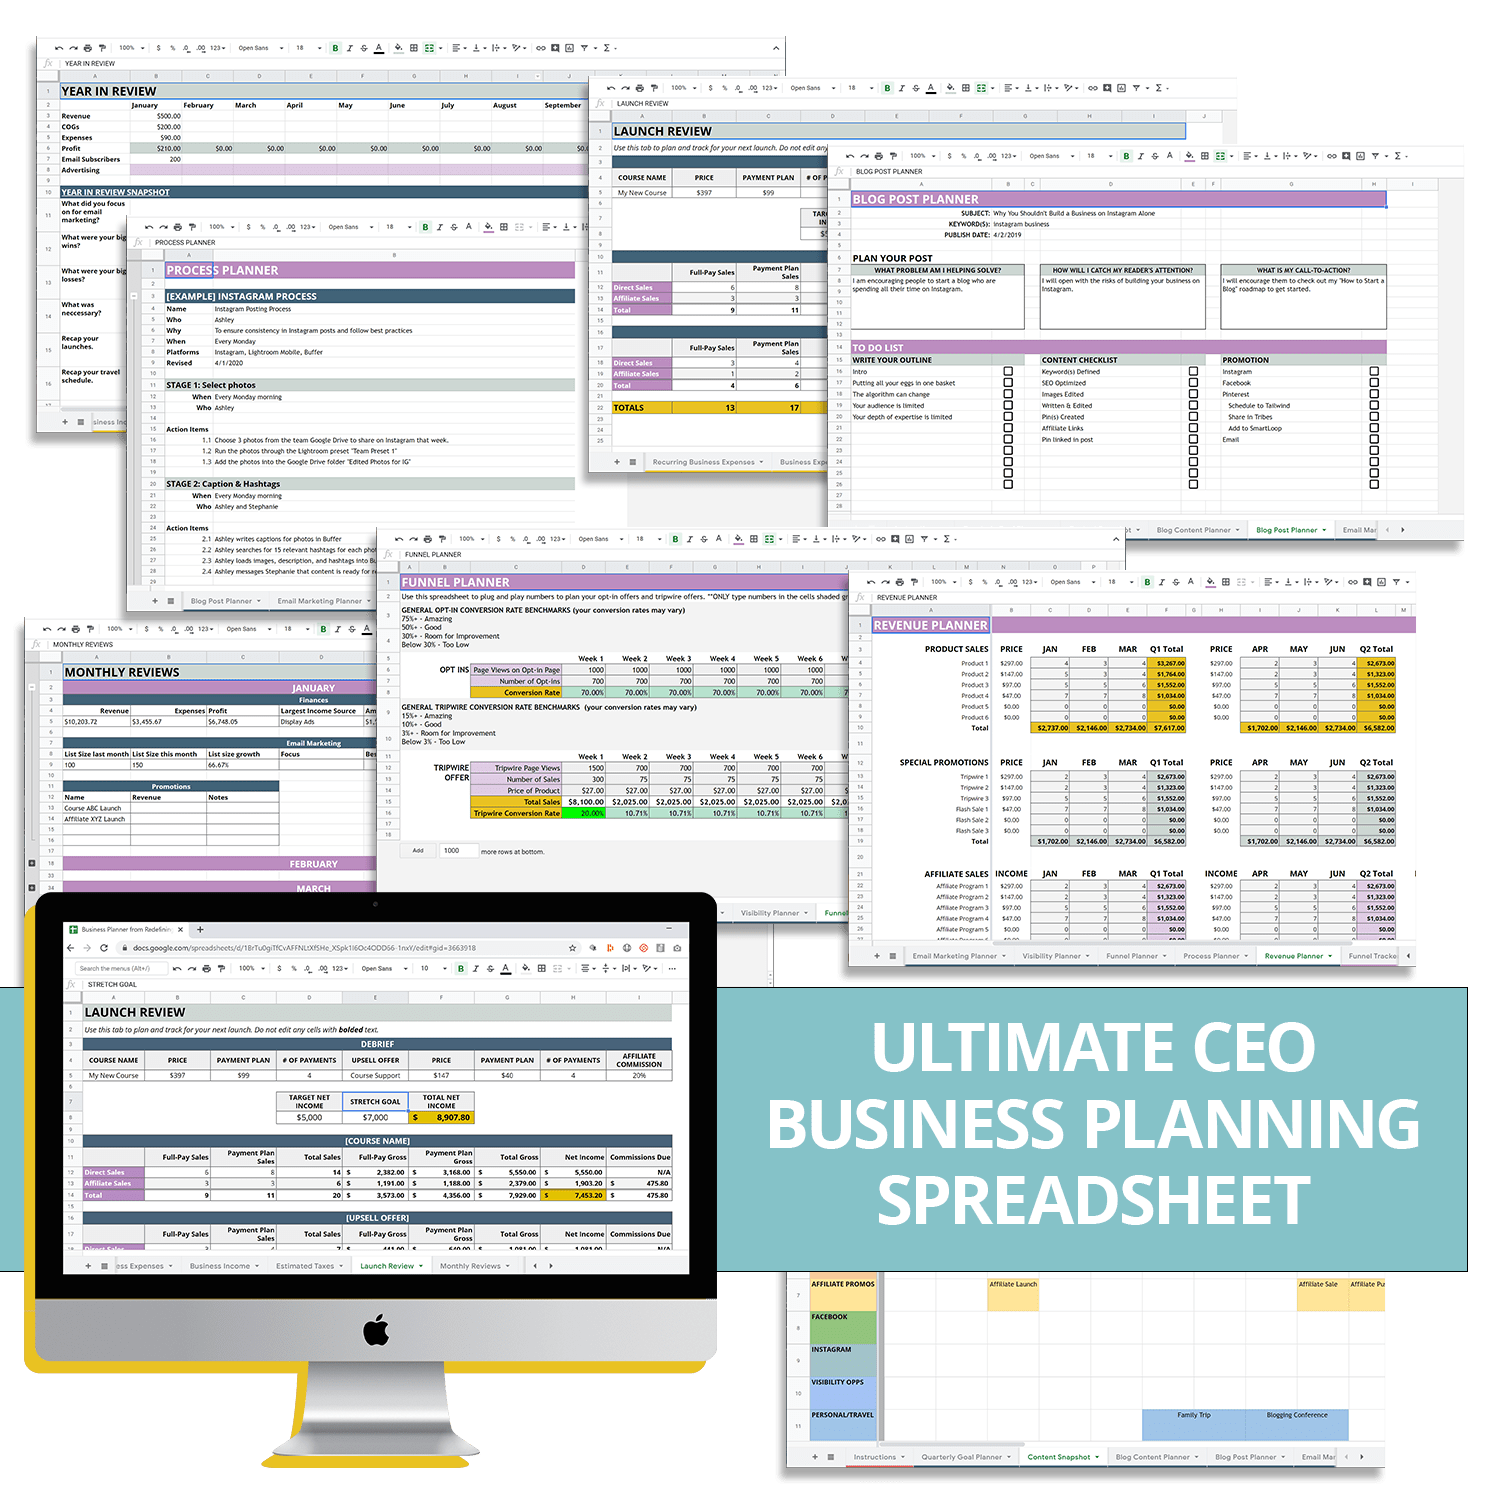Image resolution: width=1500 pixels, height=1500 pixels.
Task: Bookmark the page with the star icon
Action: click(x=572, y=947)
